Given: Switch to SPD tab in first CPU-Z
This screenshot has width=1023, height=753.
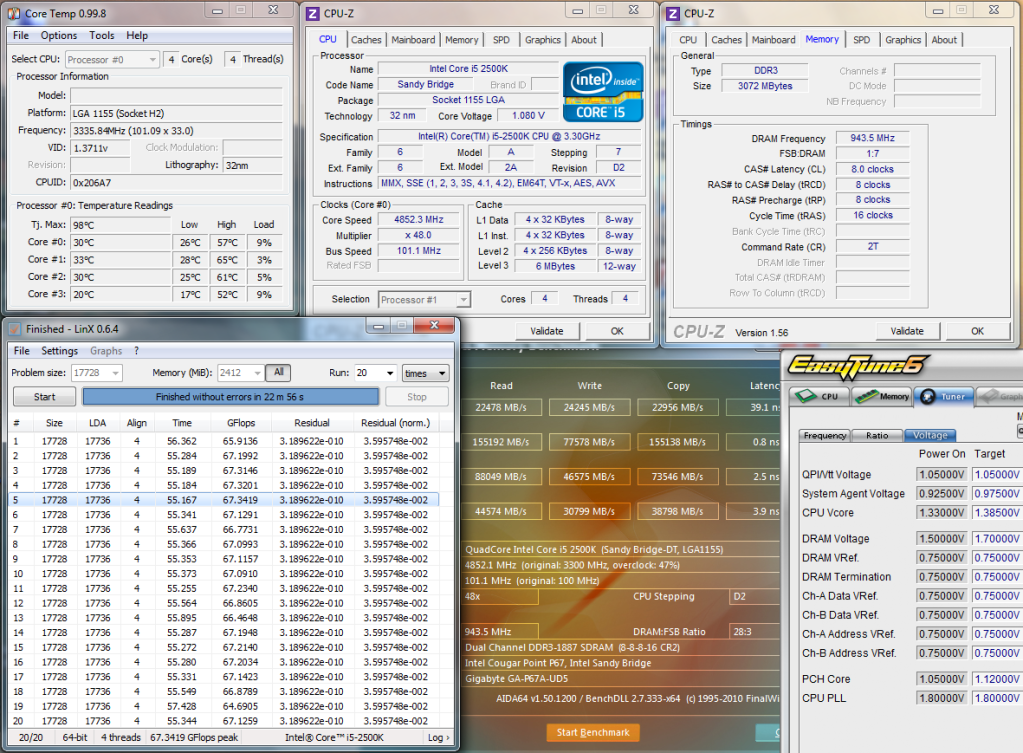Looking at the screenshot, I should click(501, 40).
